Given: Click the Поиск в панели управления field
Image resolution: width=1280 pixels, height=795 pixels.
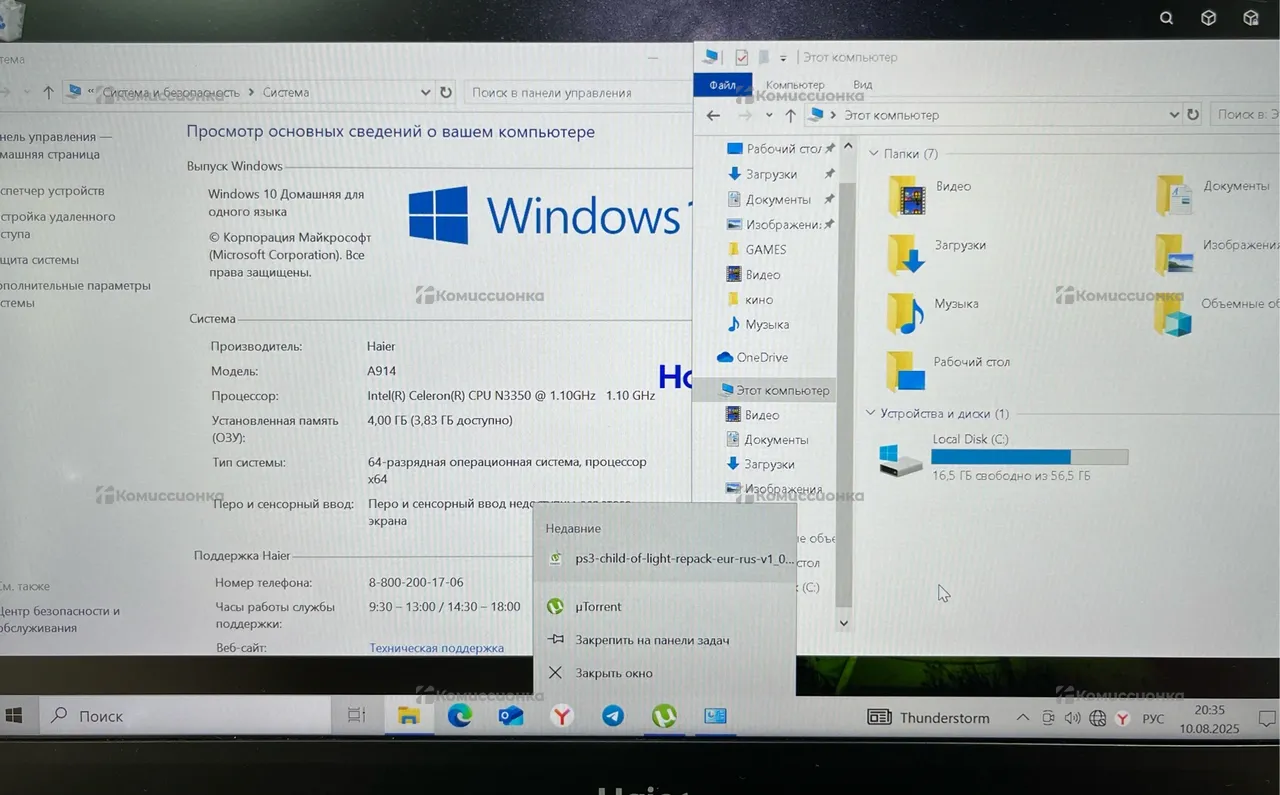Looking at the screenshot, I should 576,92.
